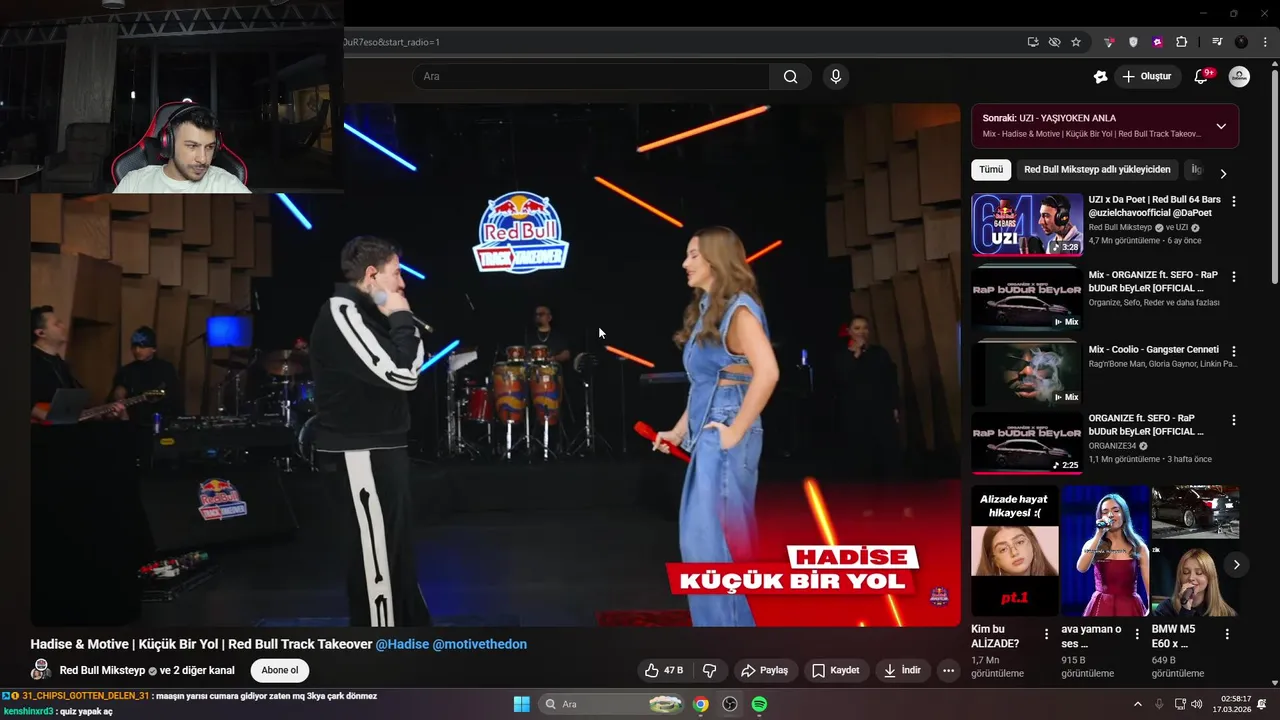
Task: Like the video with thumbs up
Action: [x=666, y=670]
